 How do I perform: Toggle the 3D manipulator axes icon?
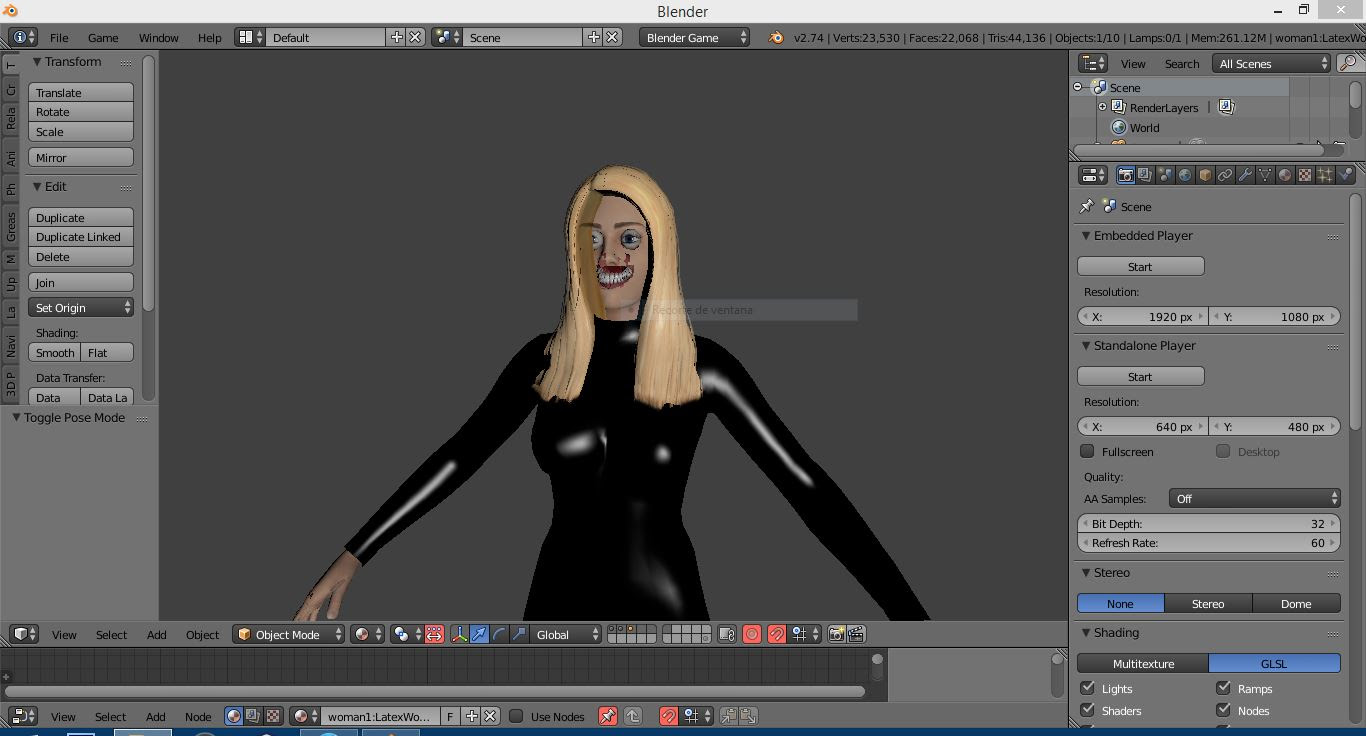click(459, 634)
